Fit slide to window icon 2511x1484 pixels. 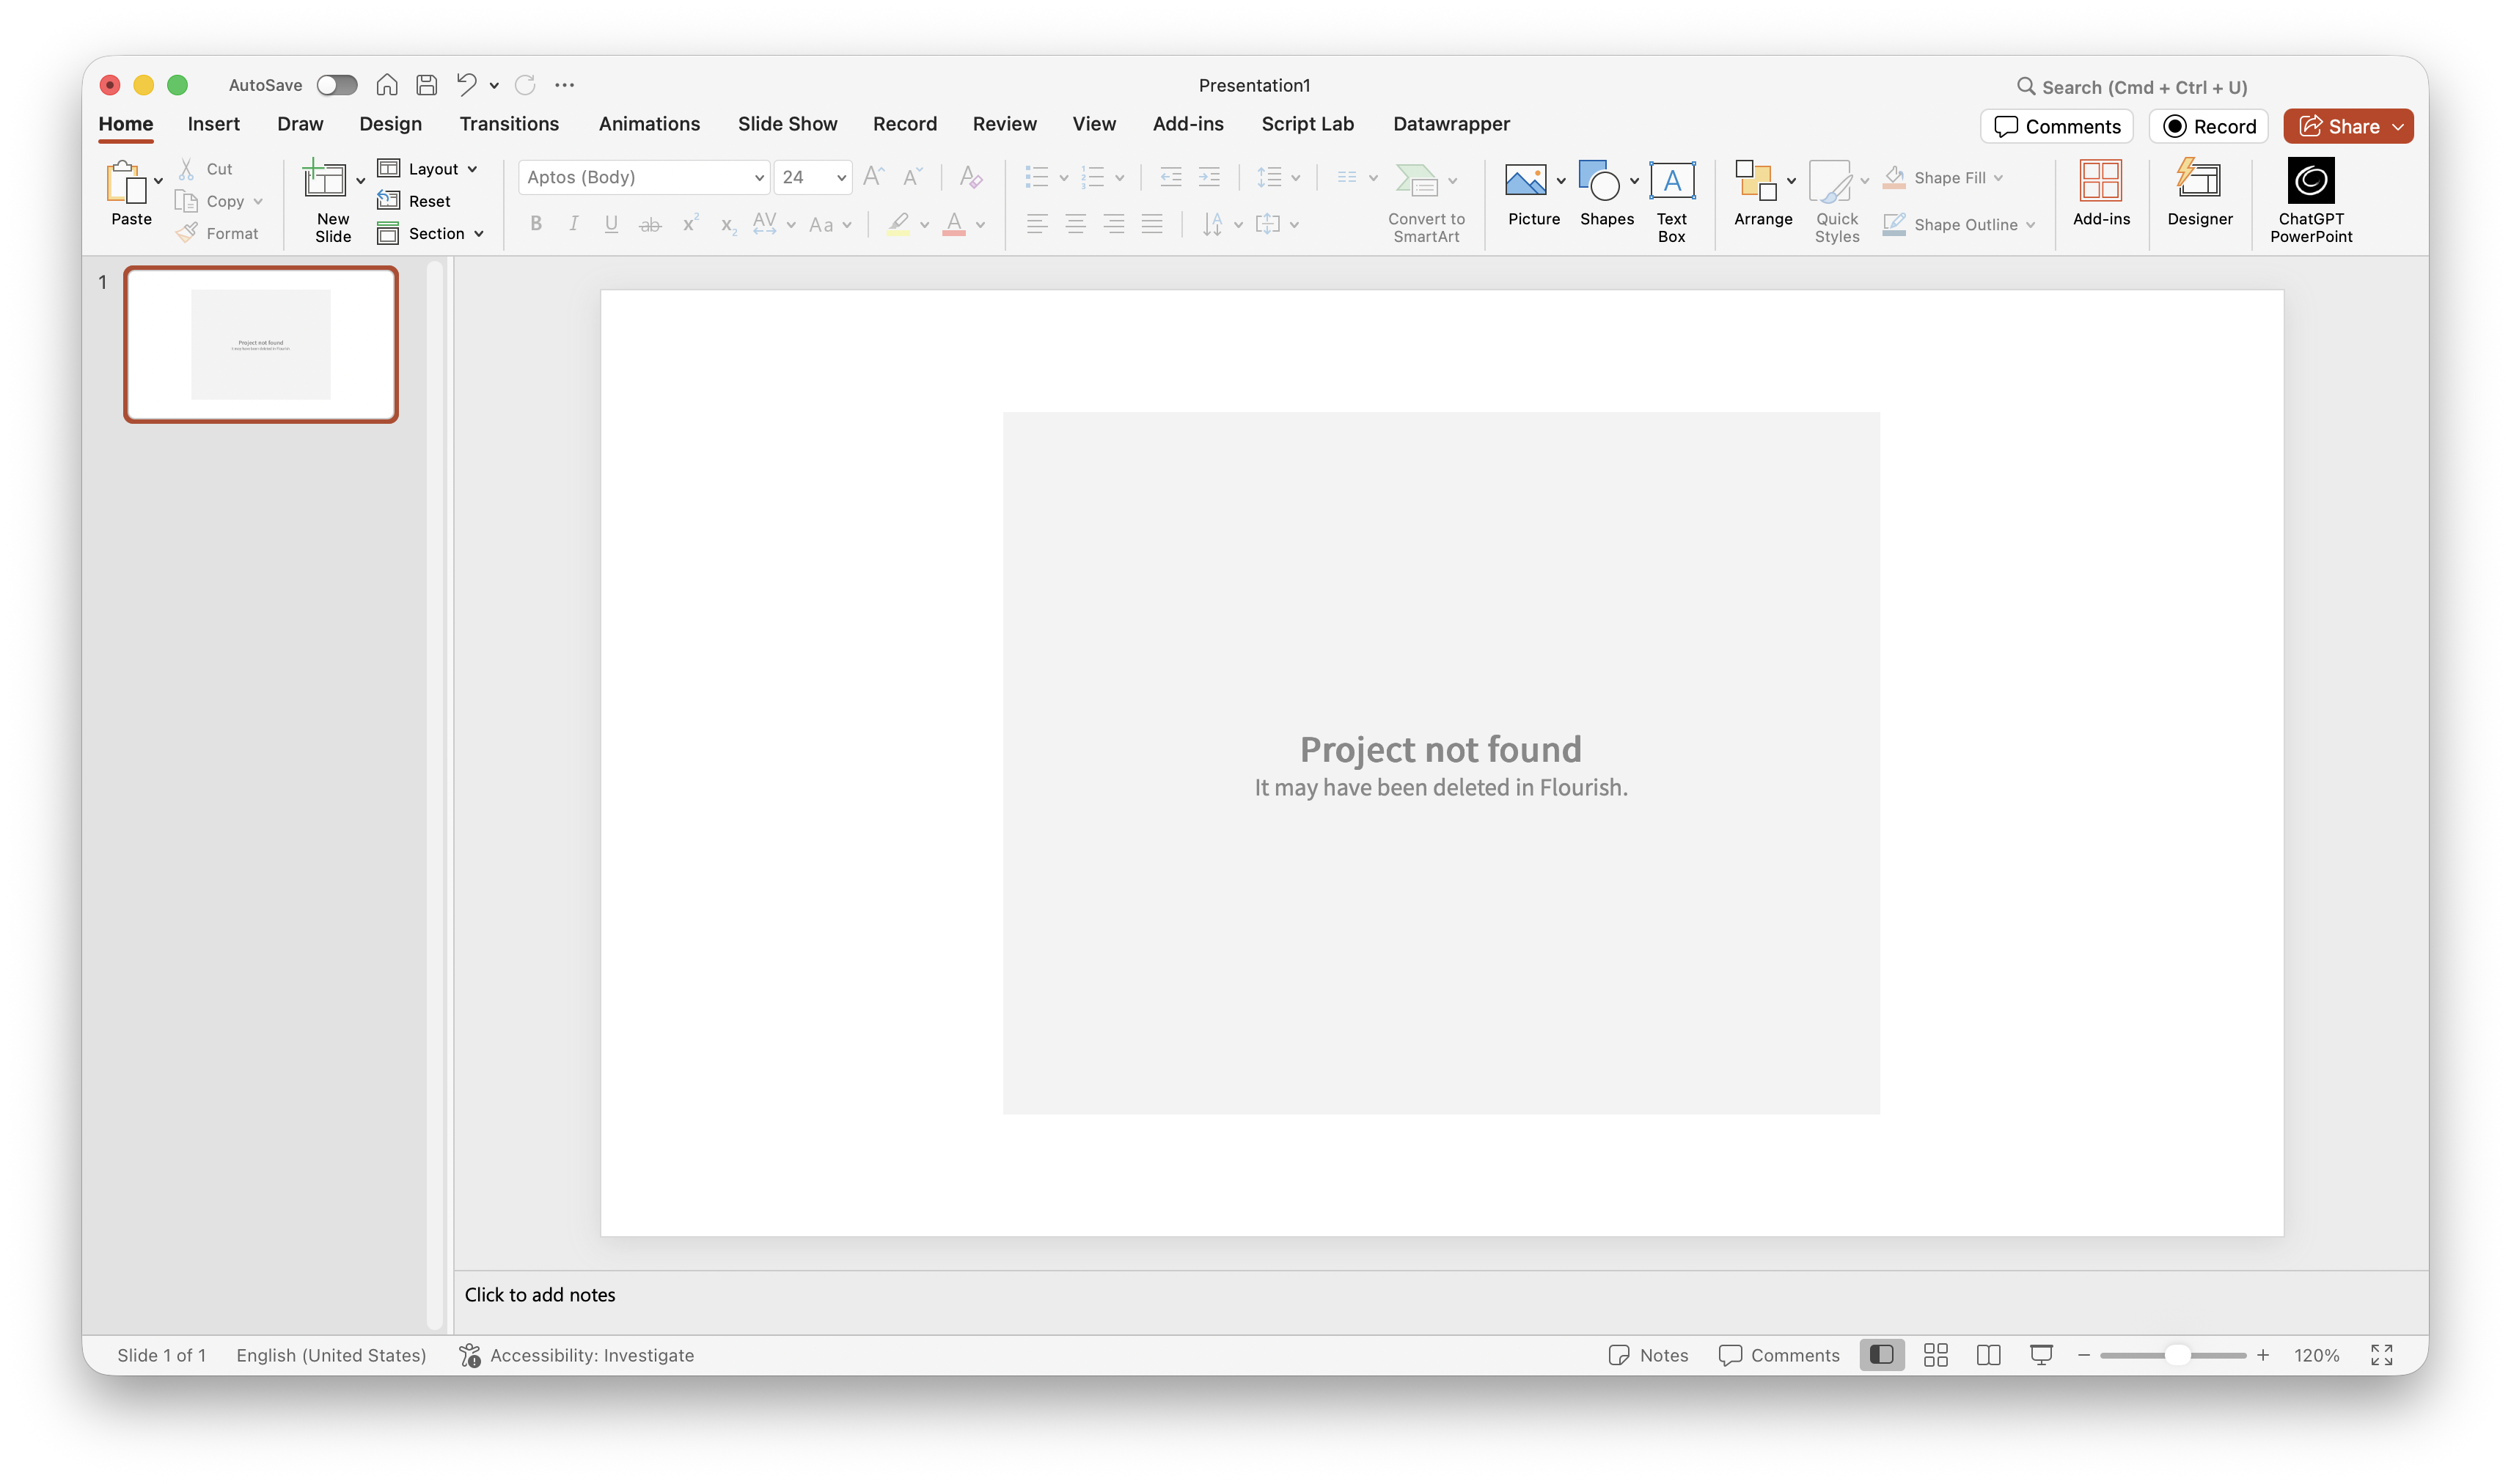2381,1355
